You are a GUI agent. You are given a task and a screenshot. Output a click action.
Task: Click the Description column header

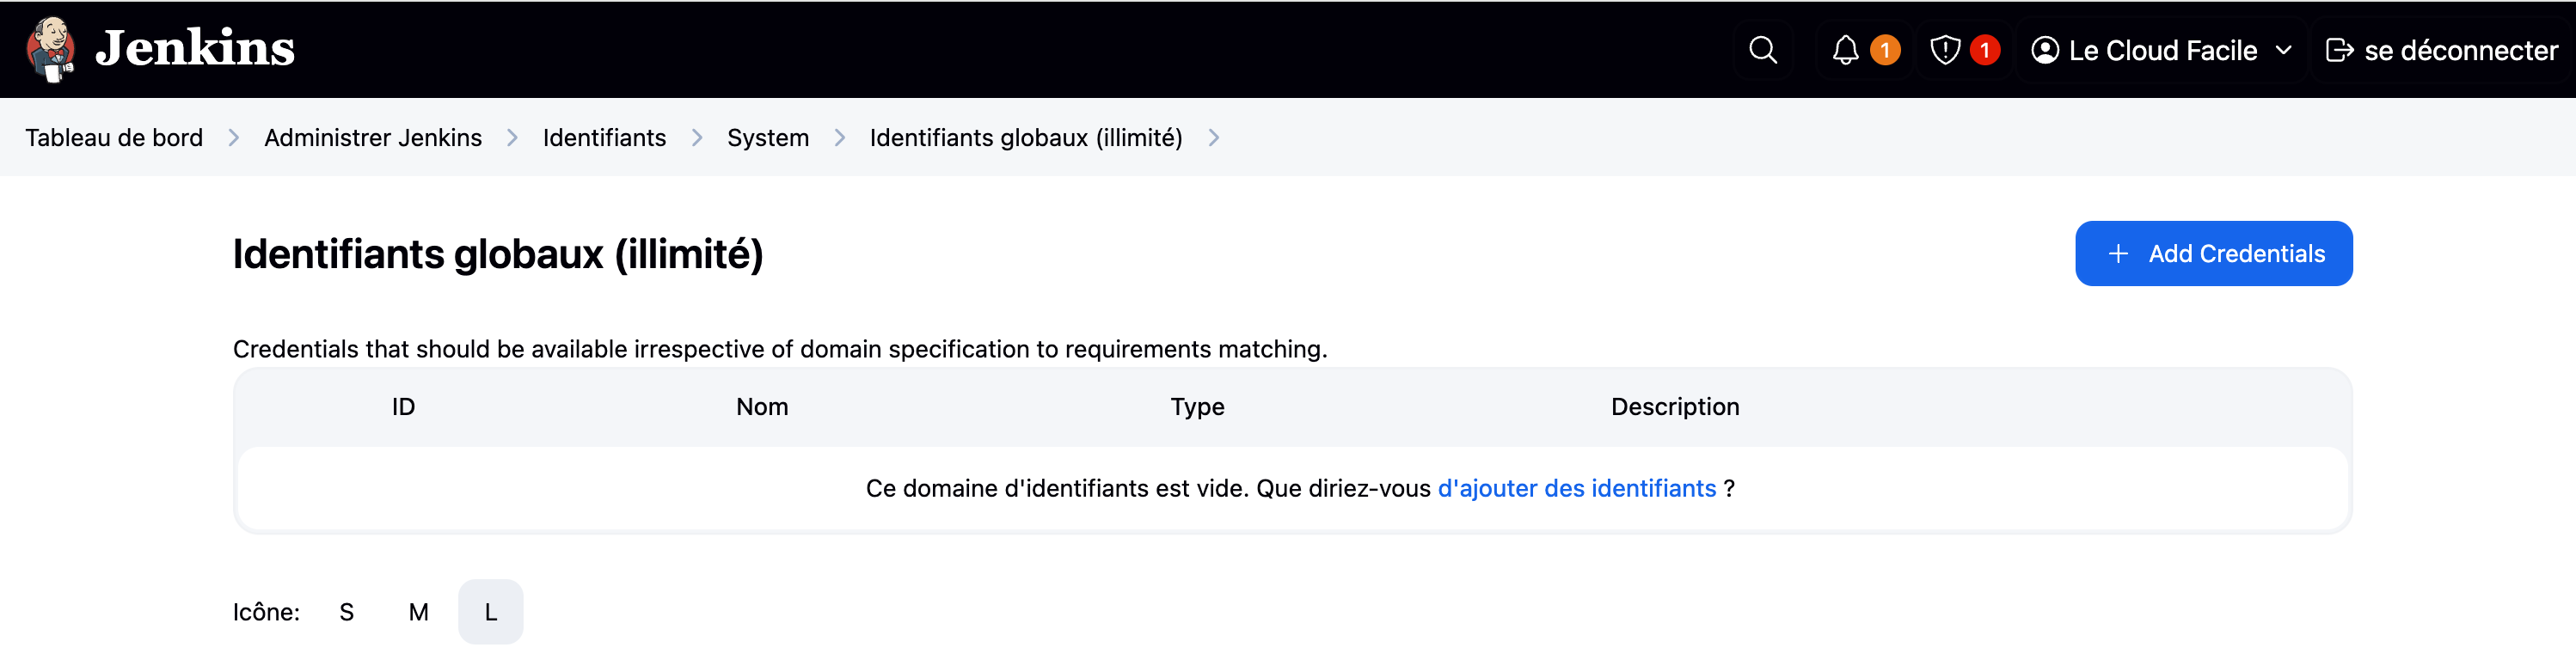pos(1674,407)
